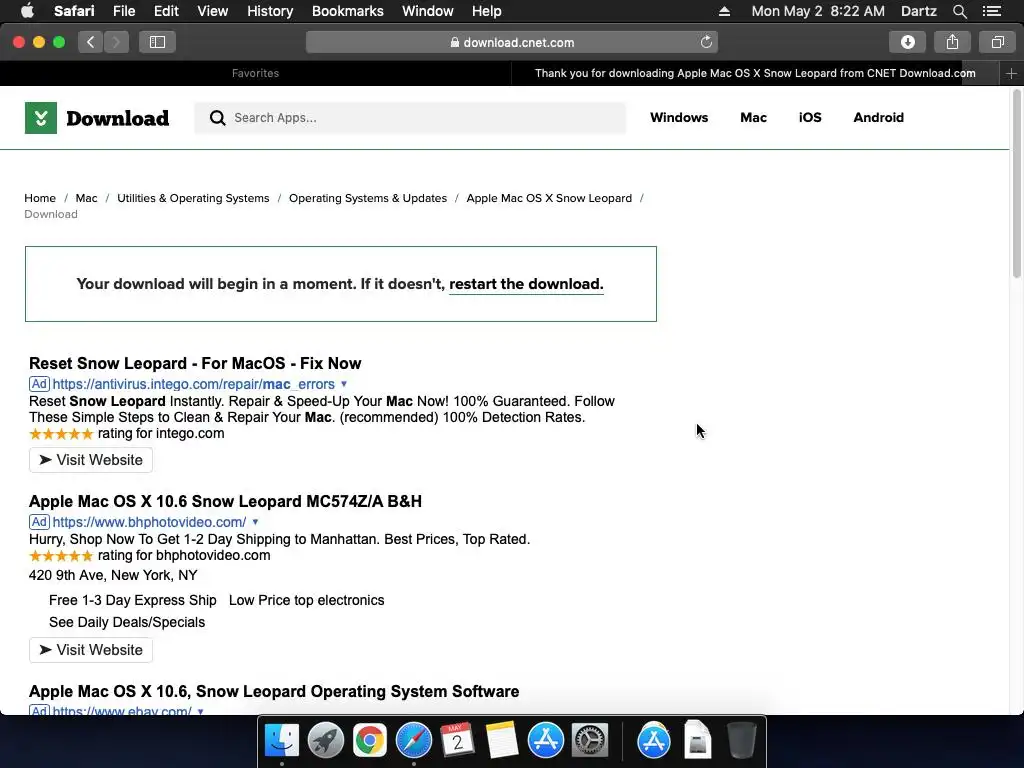Open the Apple menu
1024x768 pixels.
click(27, 11)
